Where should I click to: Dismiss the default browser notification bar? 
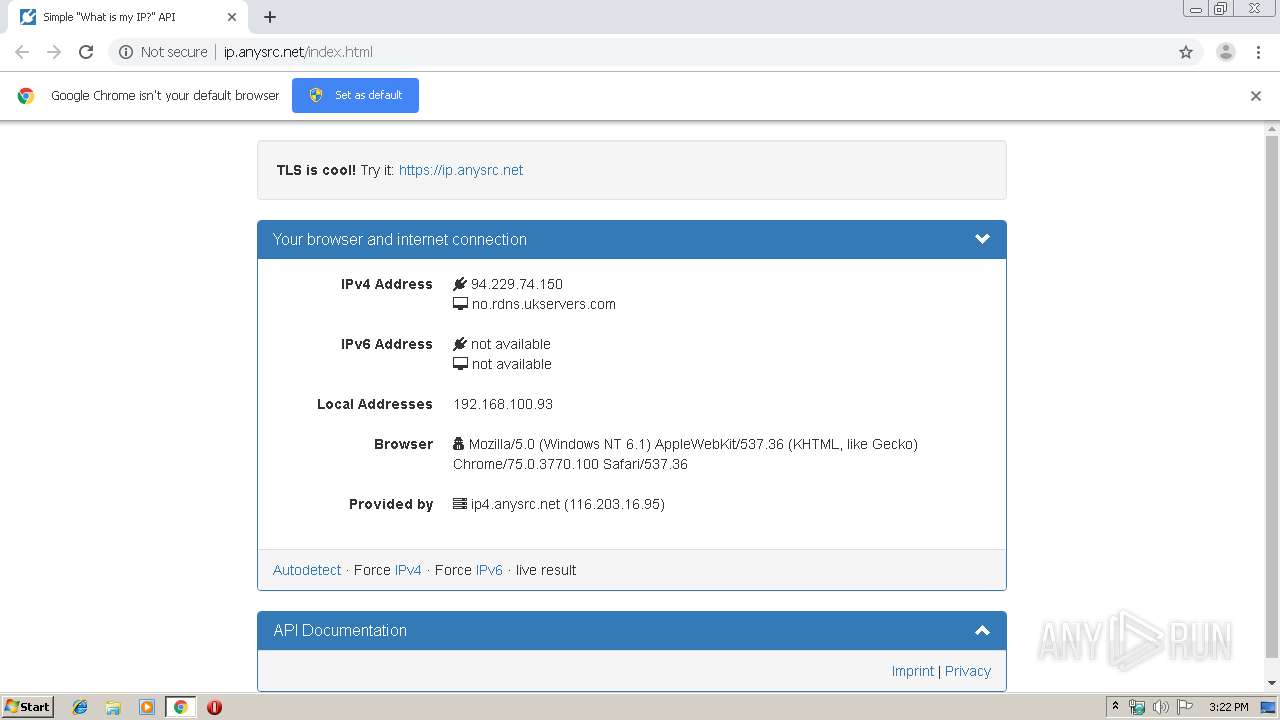point(1256,96)
